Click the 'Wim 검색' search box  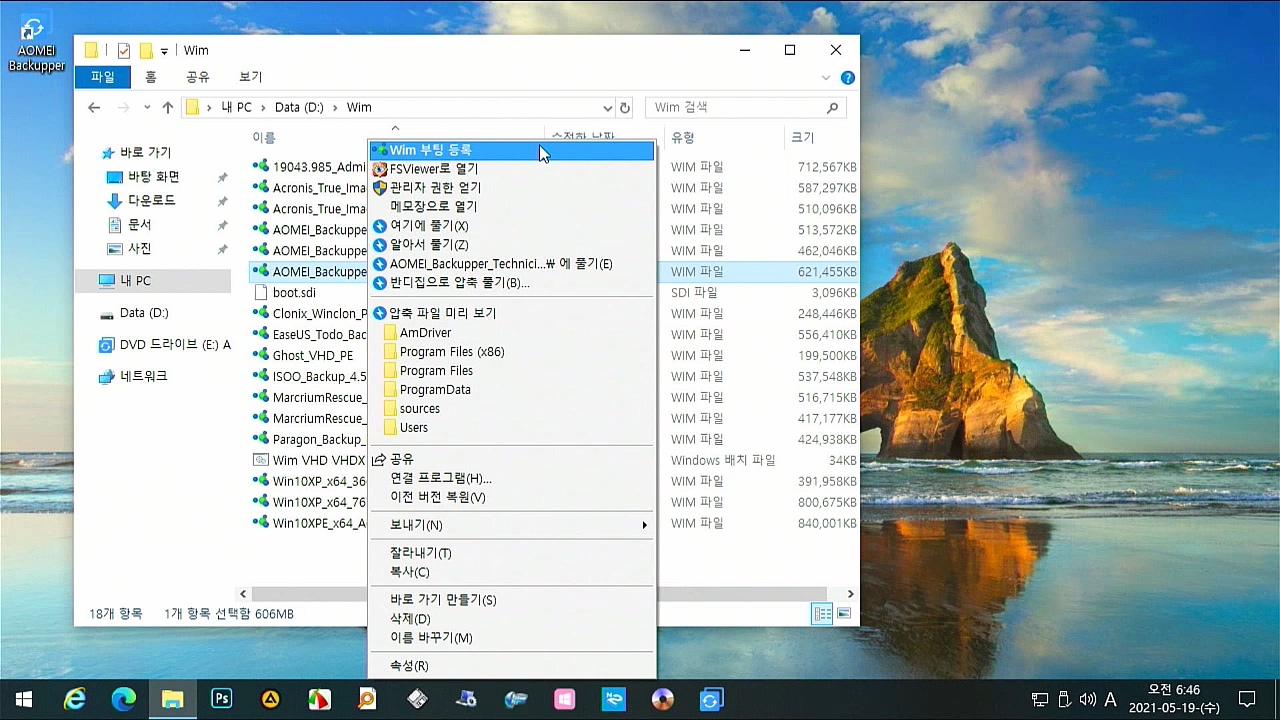click(745, 107)
